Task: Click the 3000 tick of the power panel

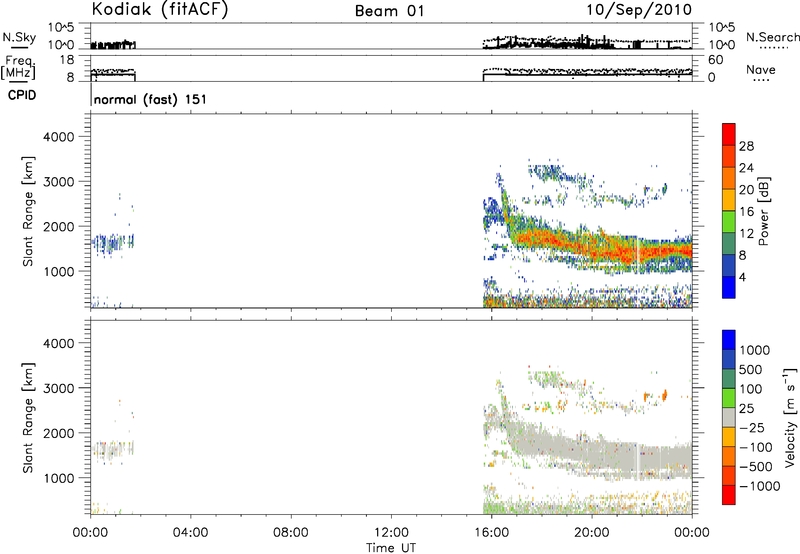Action: [58, 182]
